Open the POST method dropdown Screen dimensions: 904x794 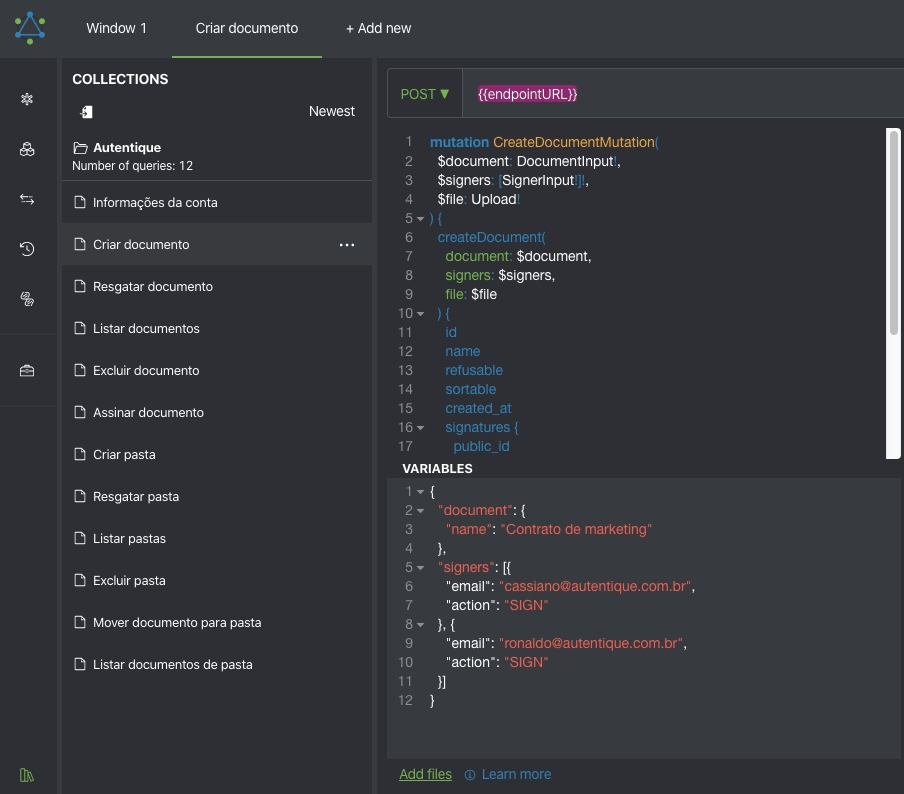[425, 94]
